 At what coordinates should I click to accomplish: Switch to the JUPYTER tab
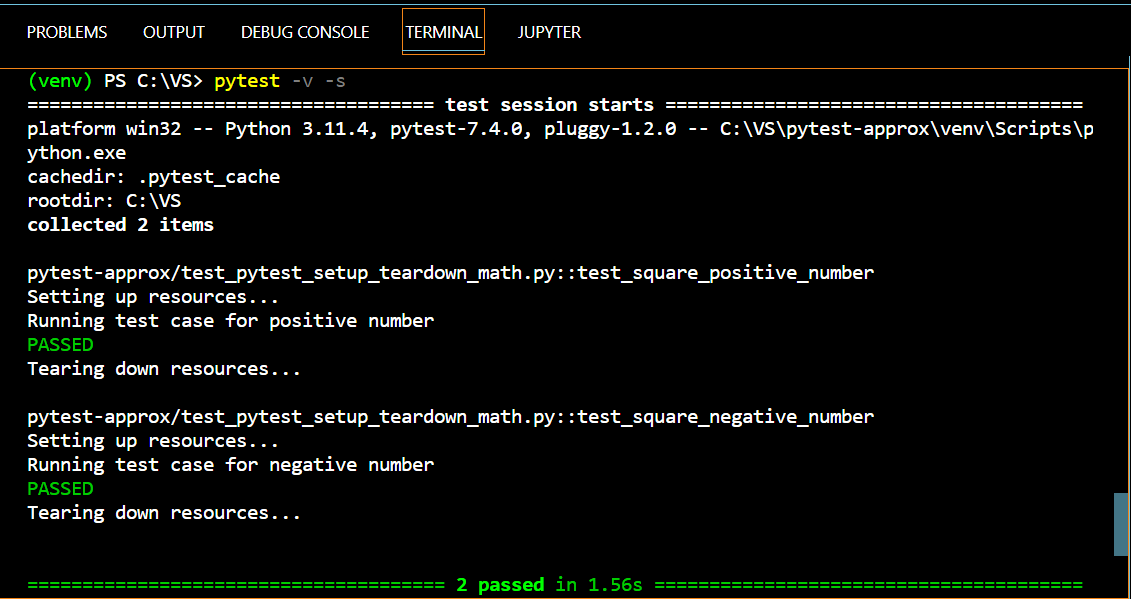550,32
